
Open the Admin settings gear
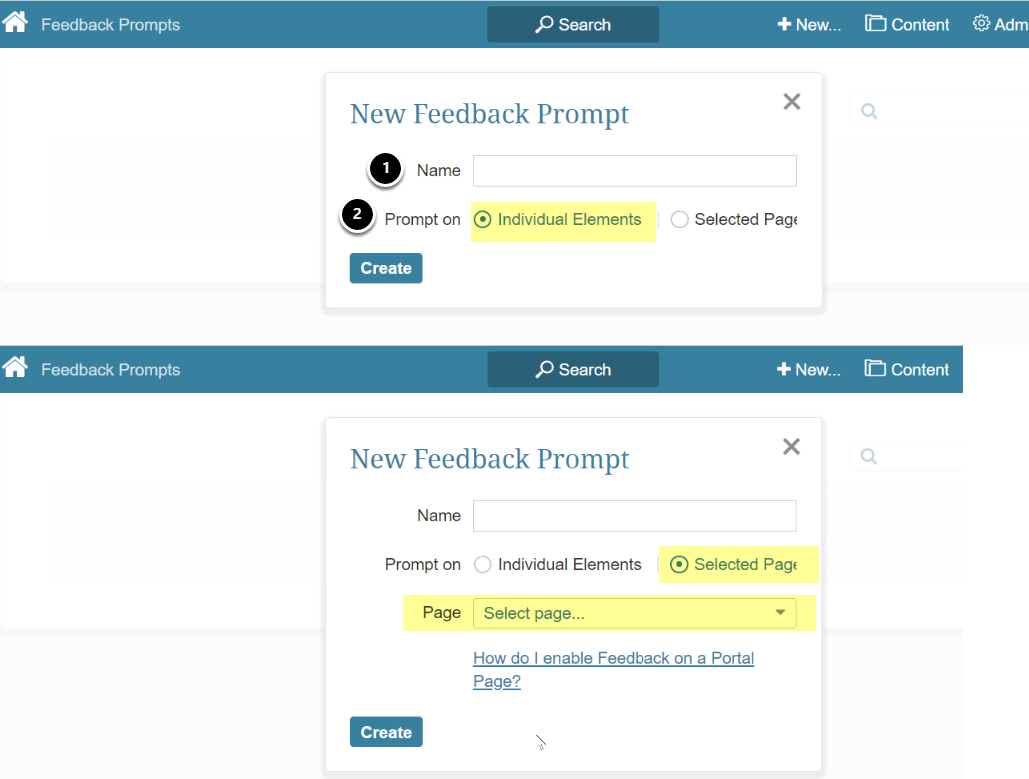click(983, 23)
